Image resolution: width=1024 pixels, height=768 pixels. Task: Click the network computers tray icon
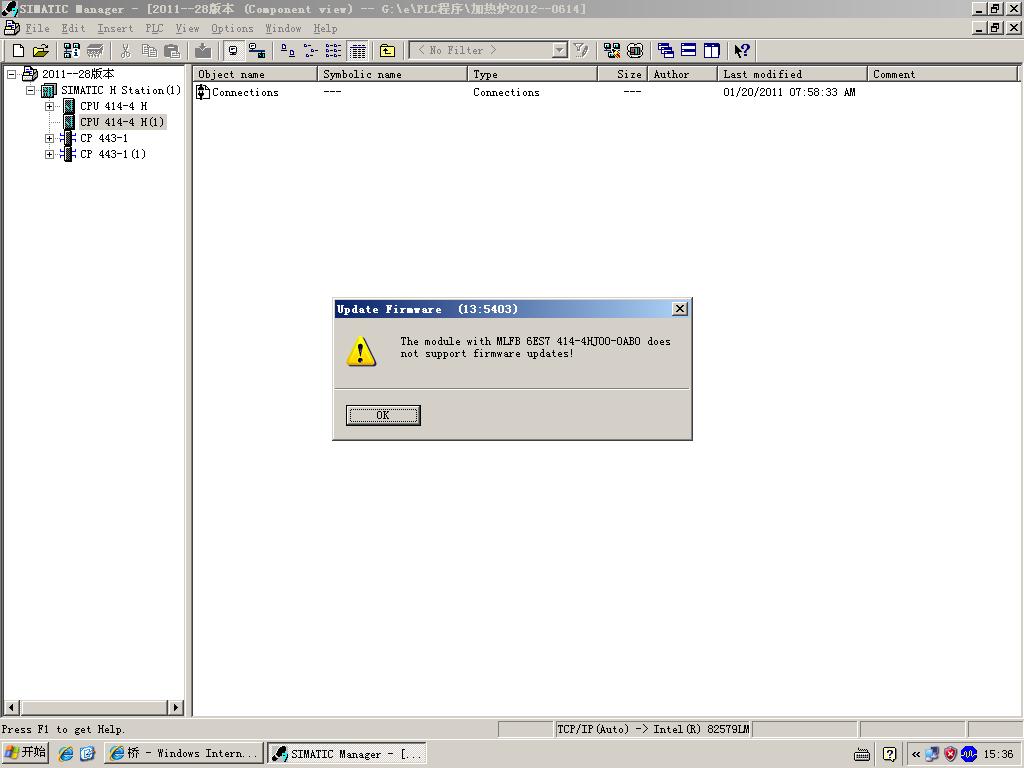(932, 754)
